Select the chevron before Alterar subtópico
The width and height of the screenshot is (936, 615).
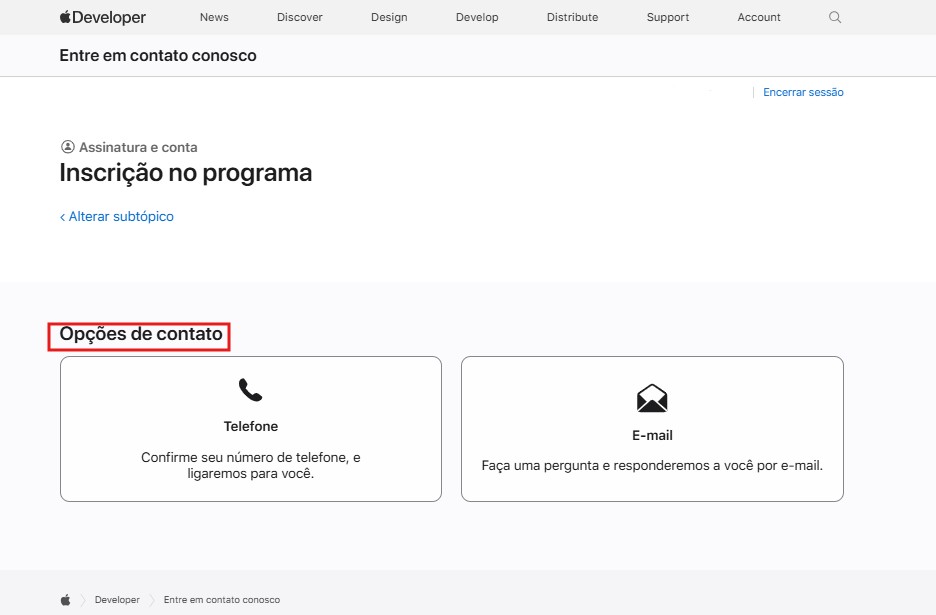click(x=62, y=216)
